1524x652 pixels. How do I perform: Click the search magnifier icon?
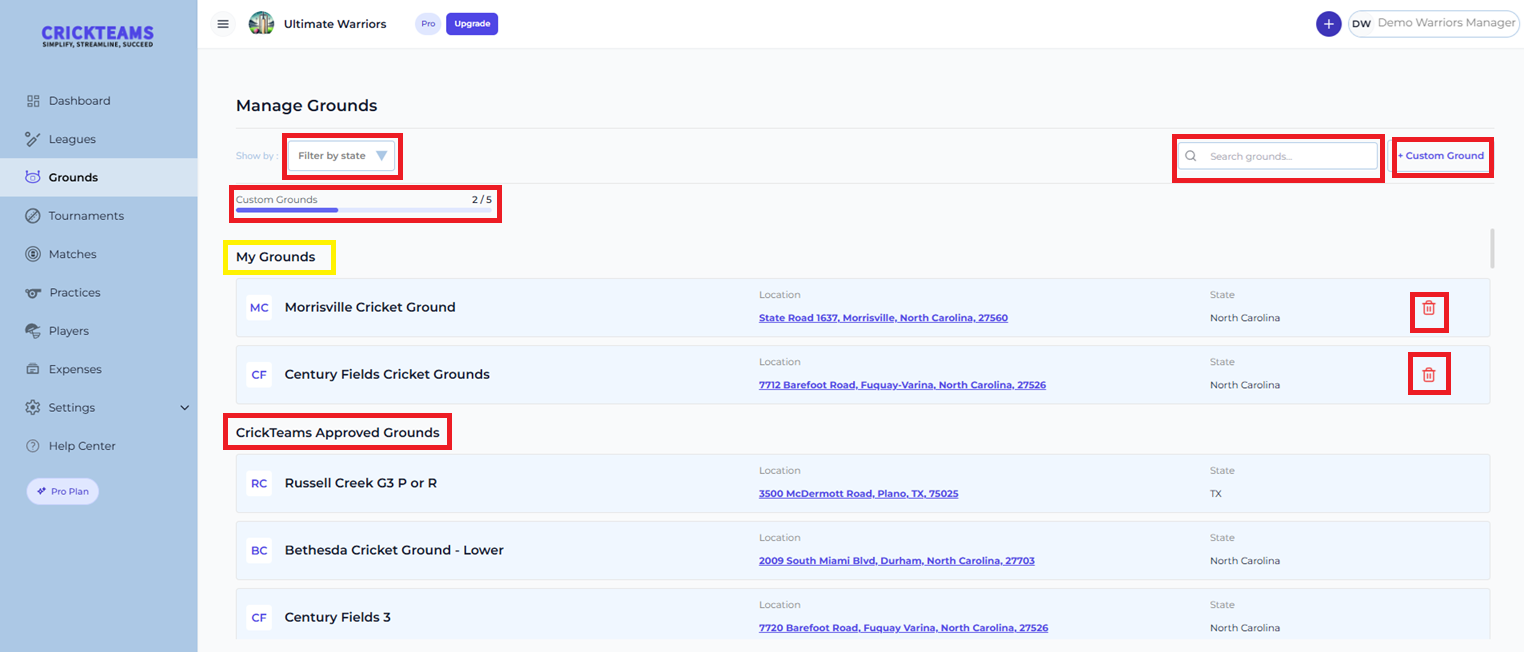coord(1191,156)
